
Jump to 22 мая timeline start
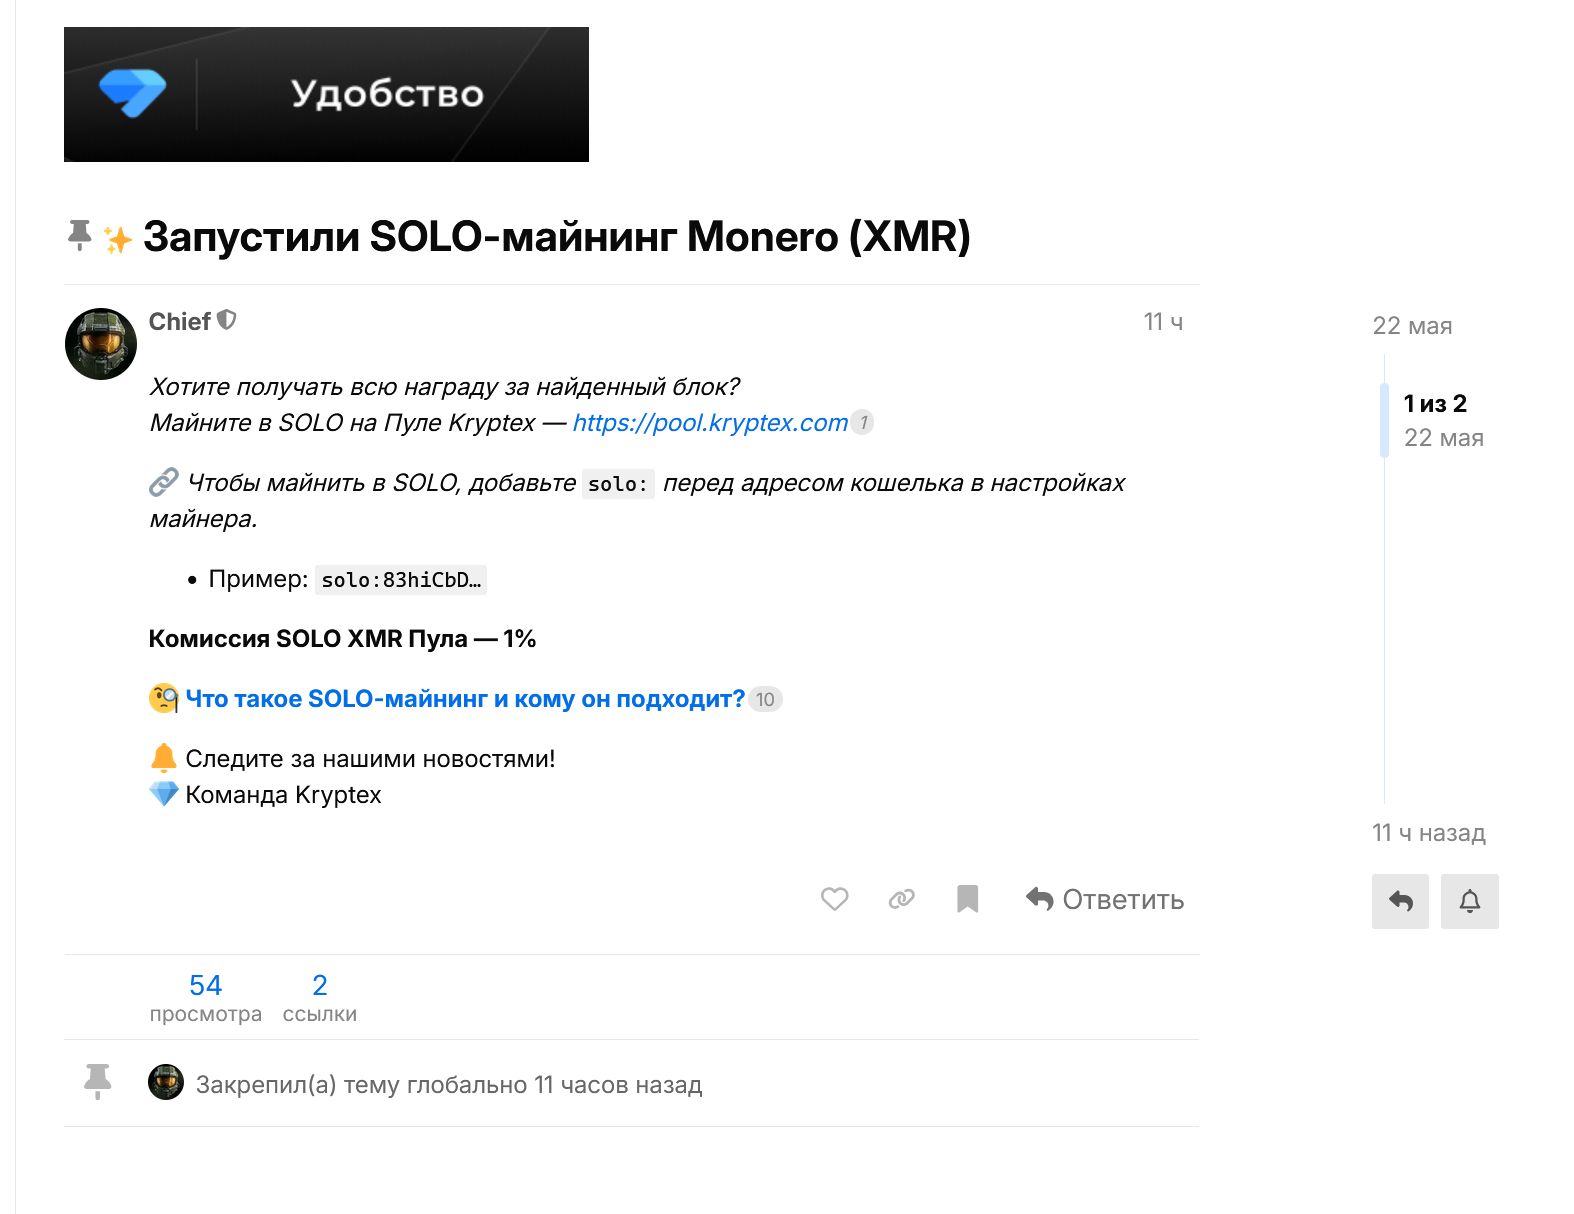coord(1411,326)
